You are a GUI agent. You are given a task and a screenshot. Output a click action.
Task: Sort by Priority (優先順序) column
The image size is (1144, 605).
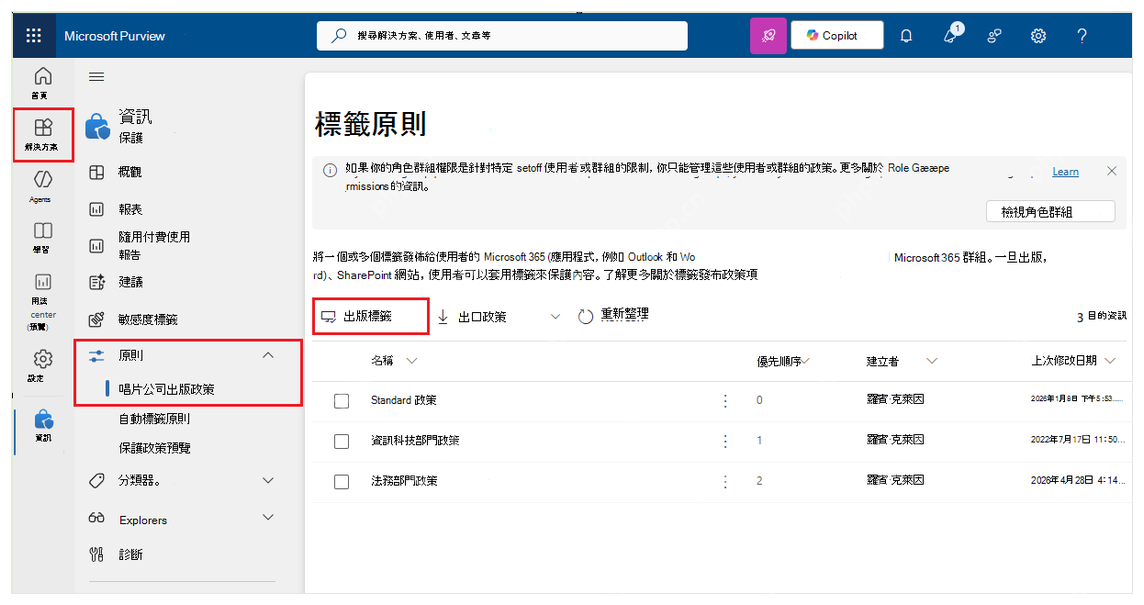click(784, 361)
